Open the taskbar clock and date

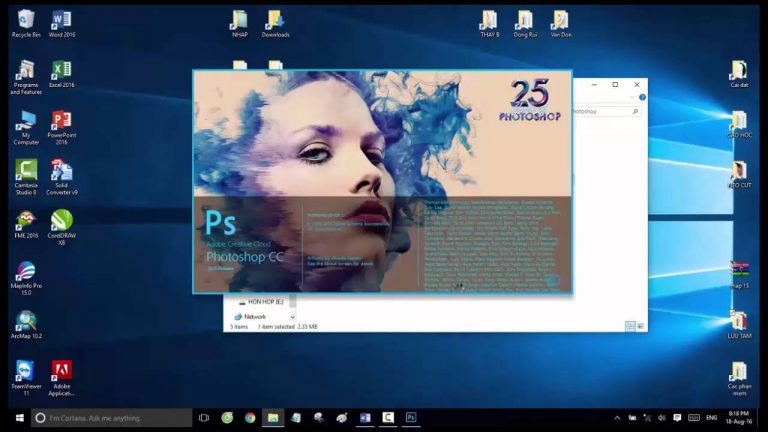click(x=739, y=418)
